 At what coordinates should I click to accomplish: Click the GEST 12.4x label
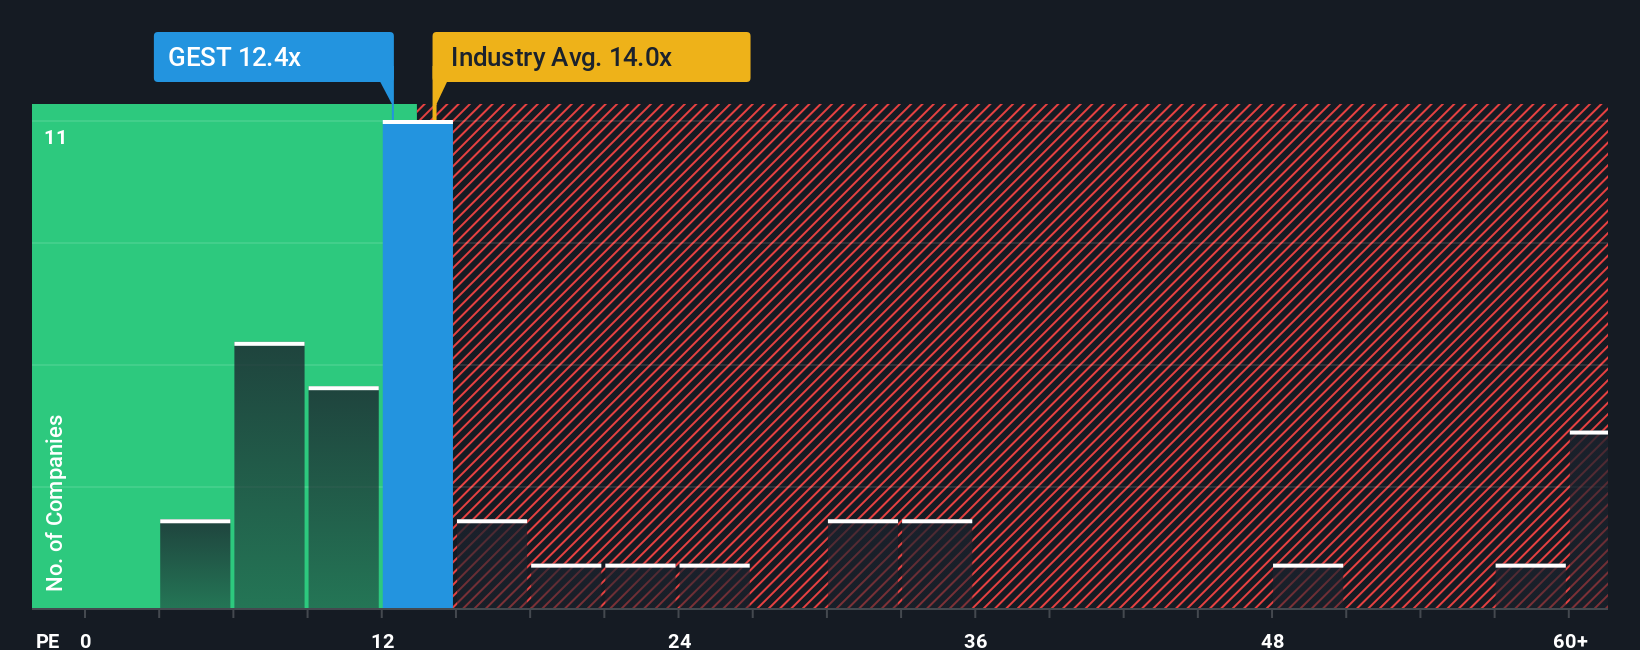273,57
